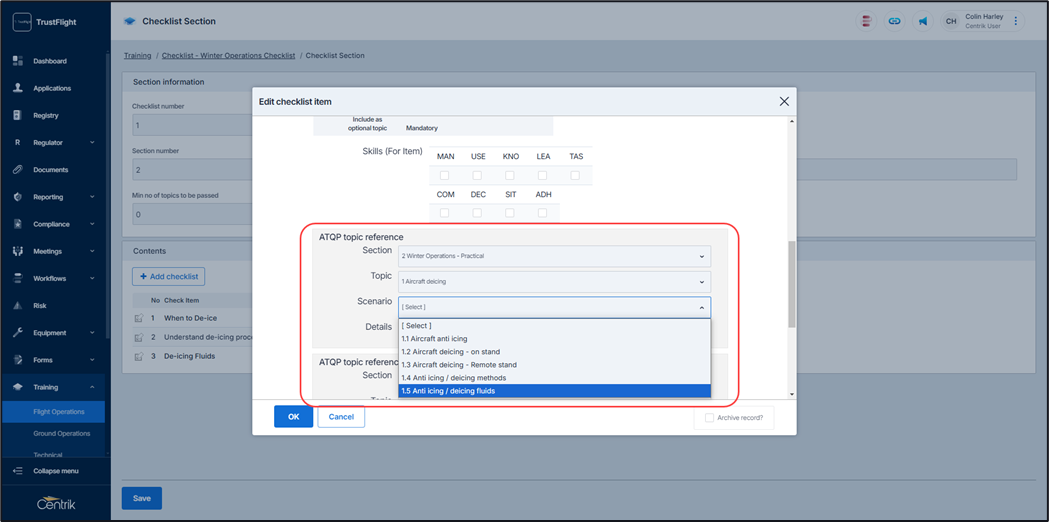
Task: Close the Edit checklist item dialog
Action: pos(784,101)
